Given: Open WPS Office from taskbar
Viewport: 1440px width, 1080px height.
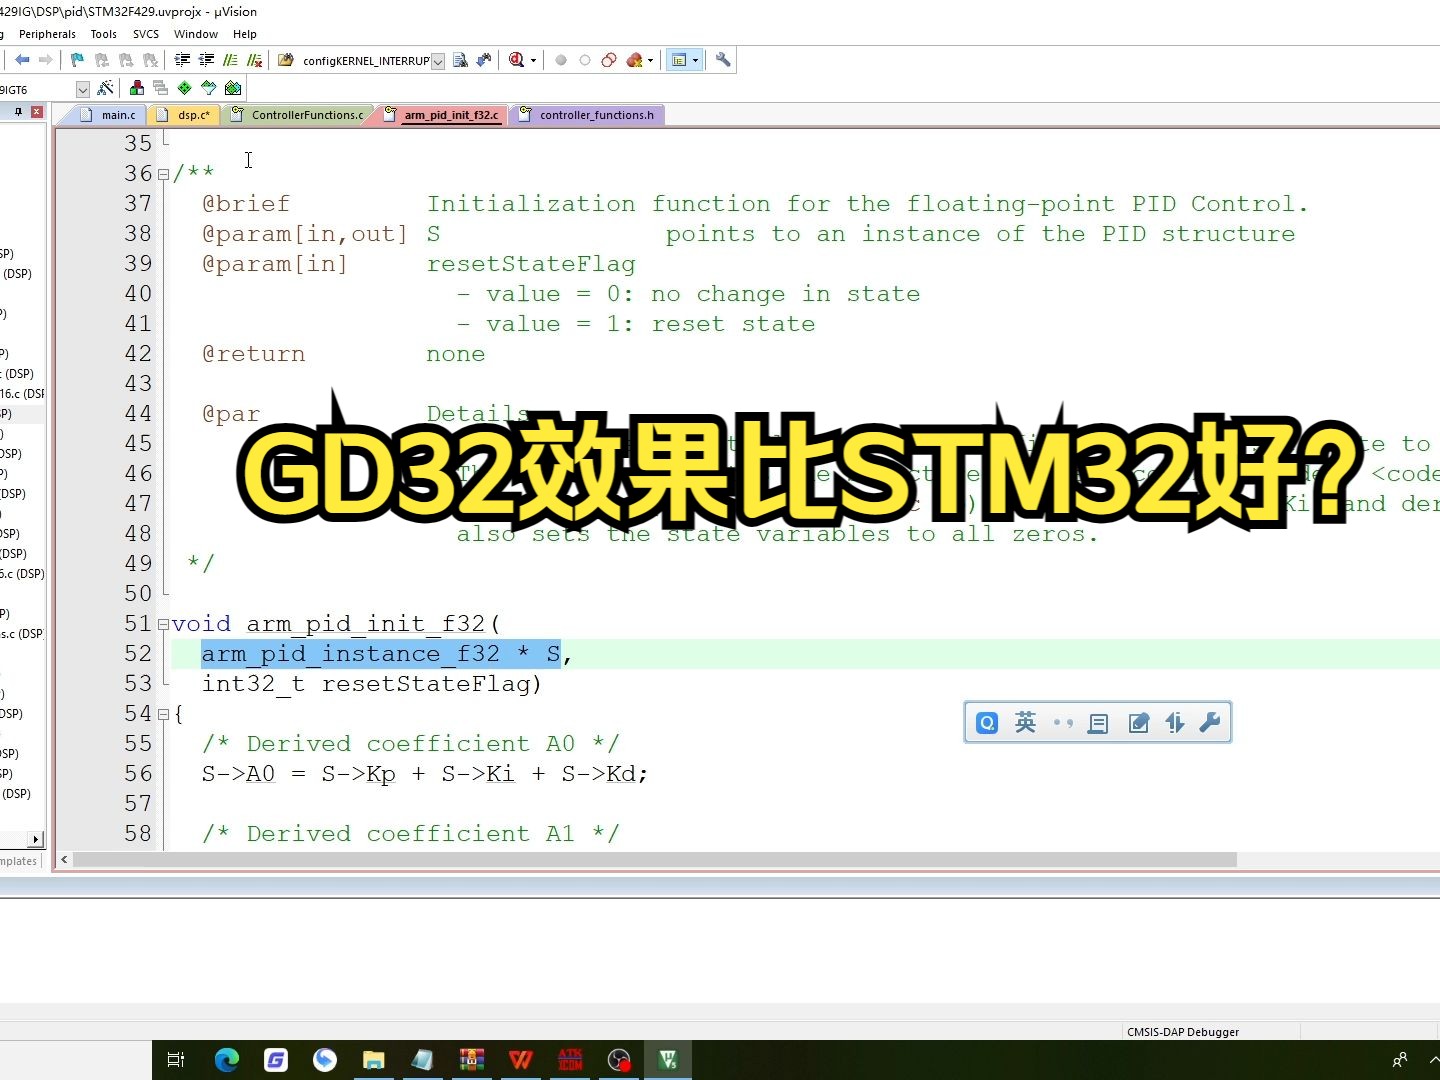Looking at the screenshot, I should coord(521,1060).
